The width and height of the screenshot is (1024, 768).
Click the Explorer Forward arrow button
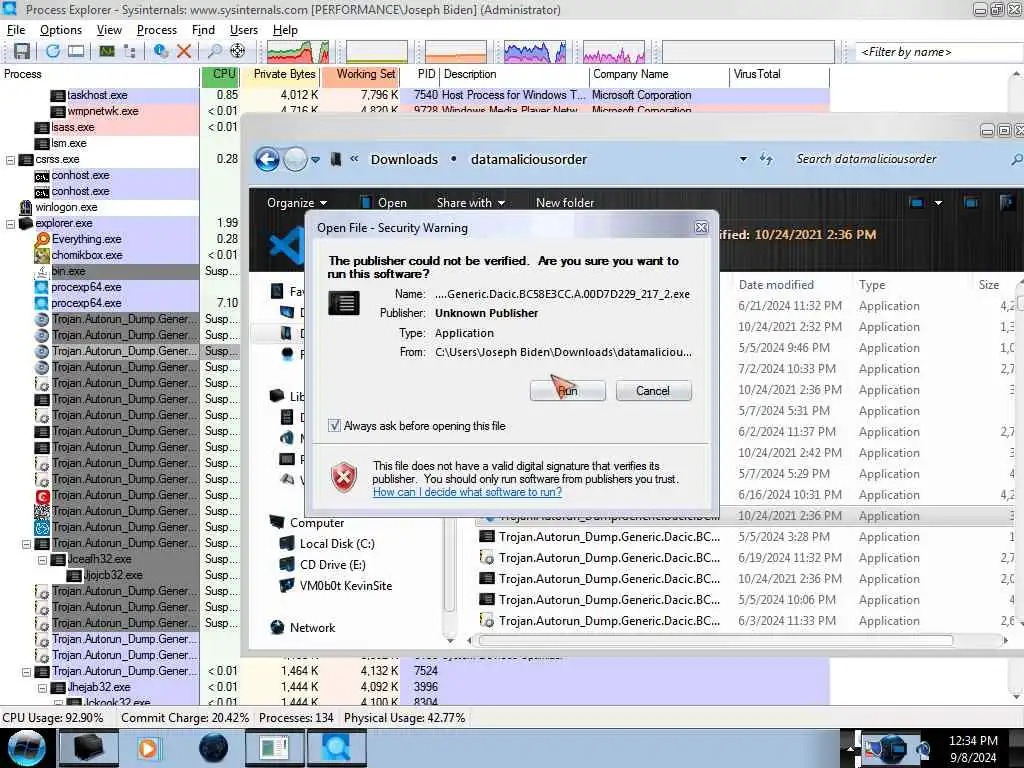click(295, 159)
